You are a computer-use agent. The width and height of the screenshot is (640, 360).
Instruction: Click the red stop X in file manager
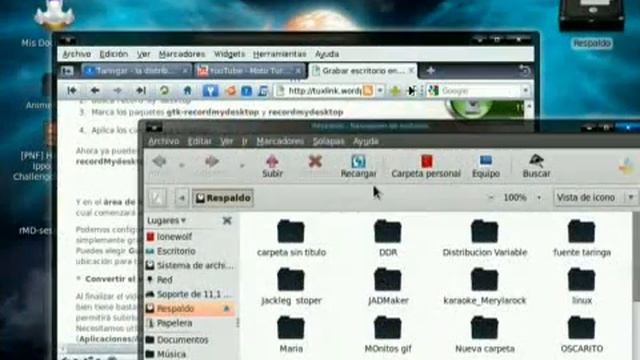tap(315, 162)
